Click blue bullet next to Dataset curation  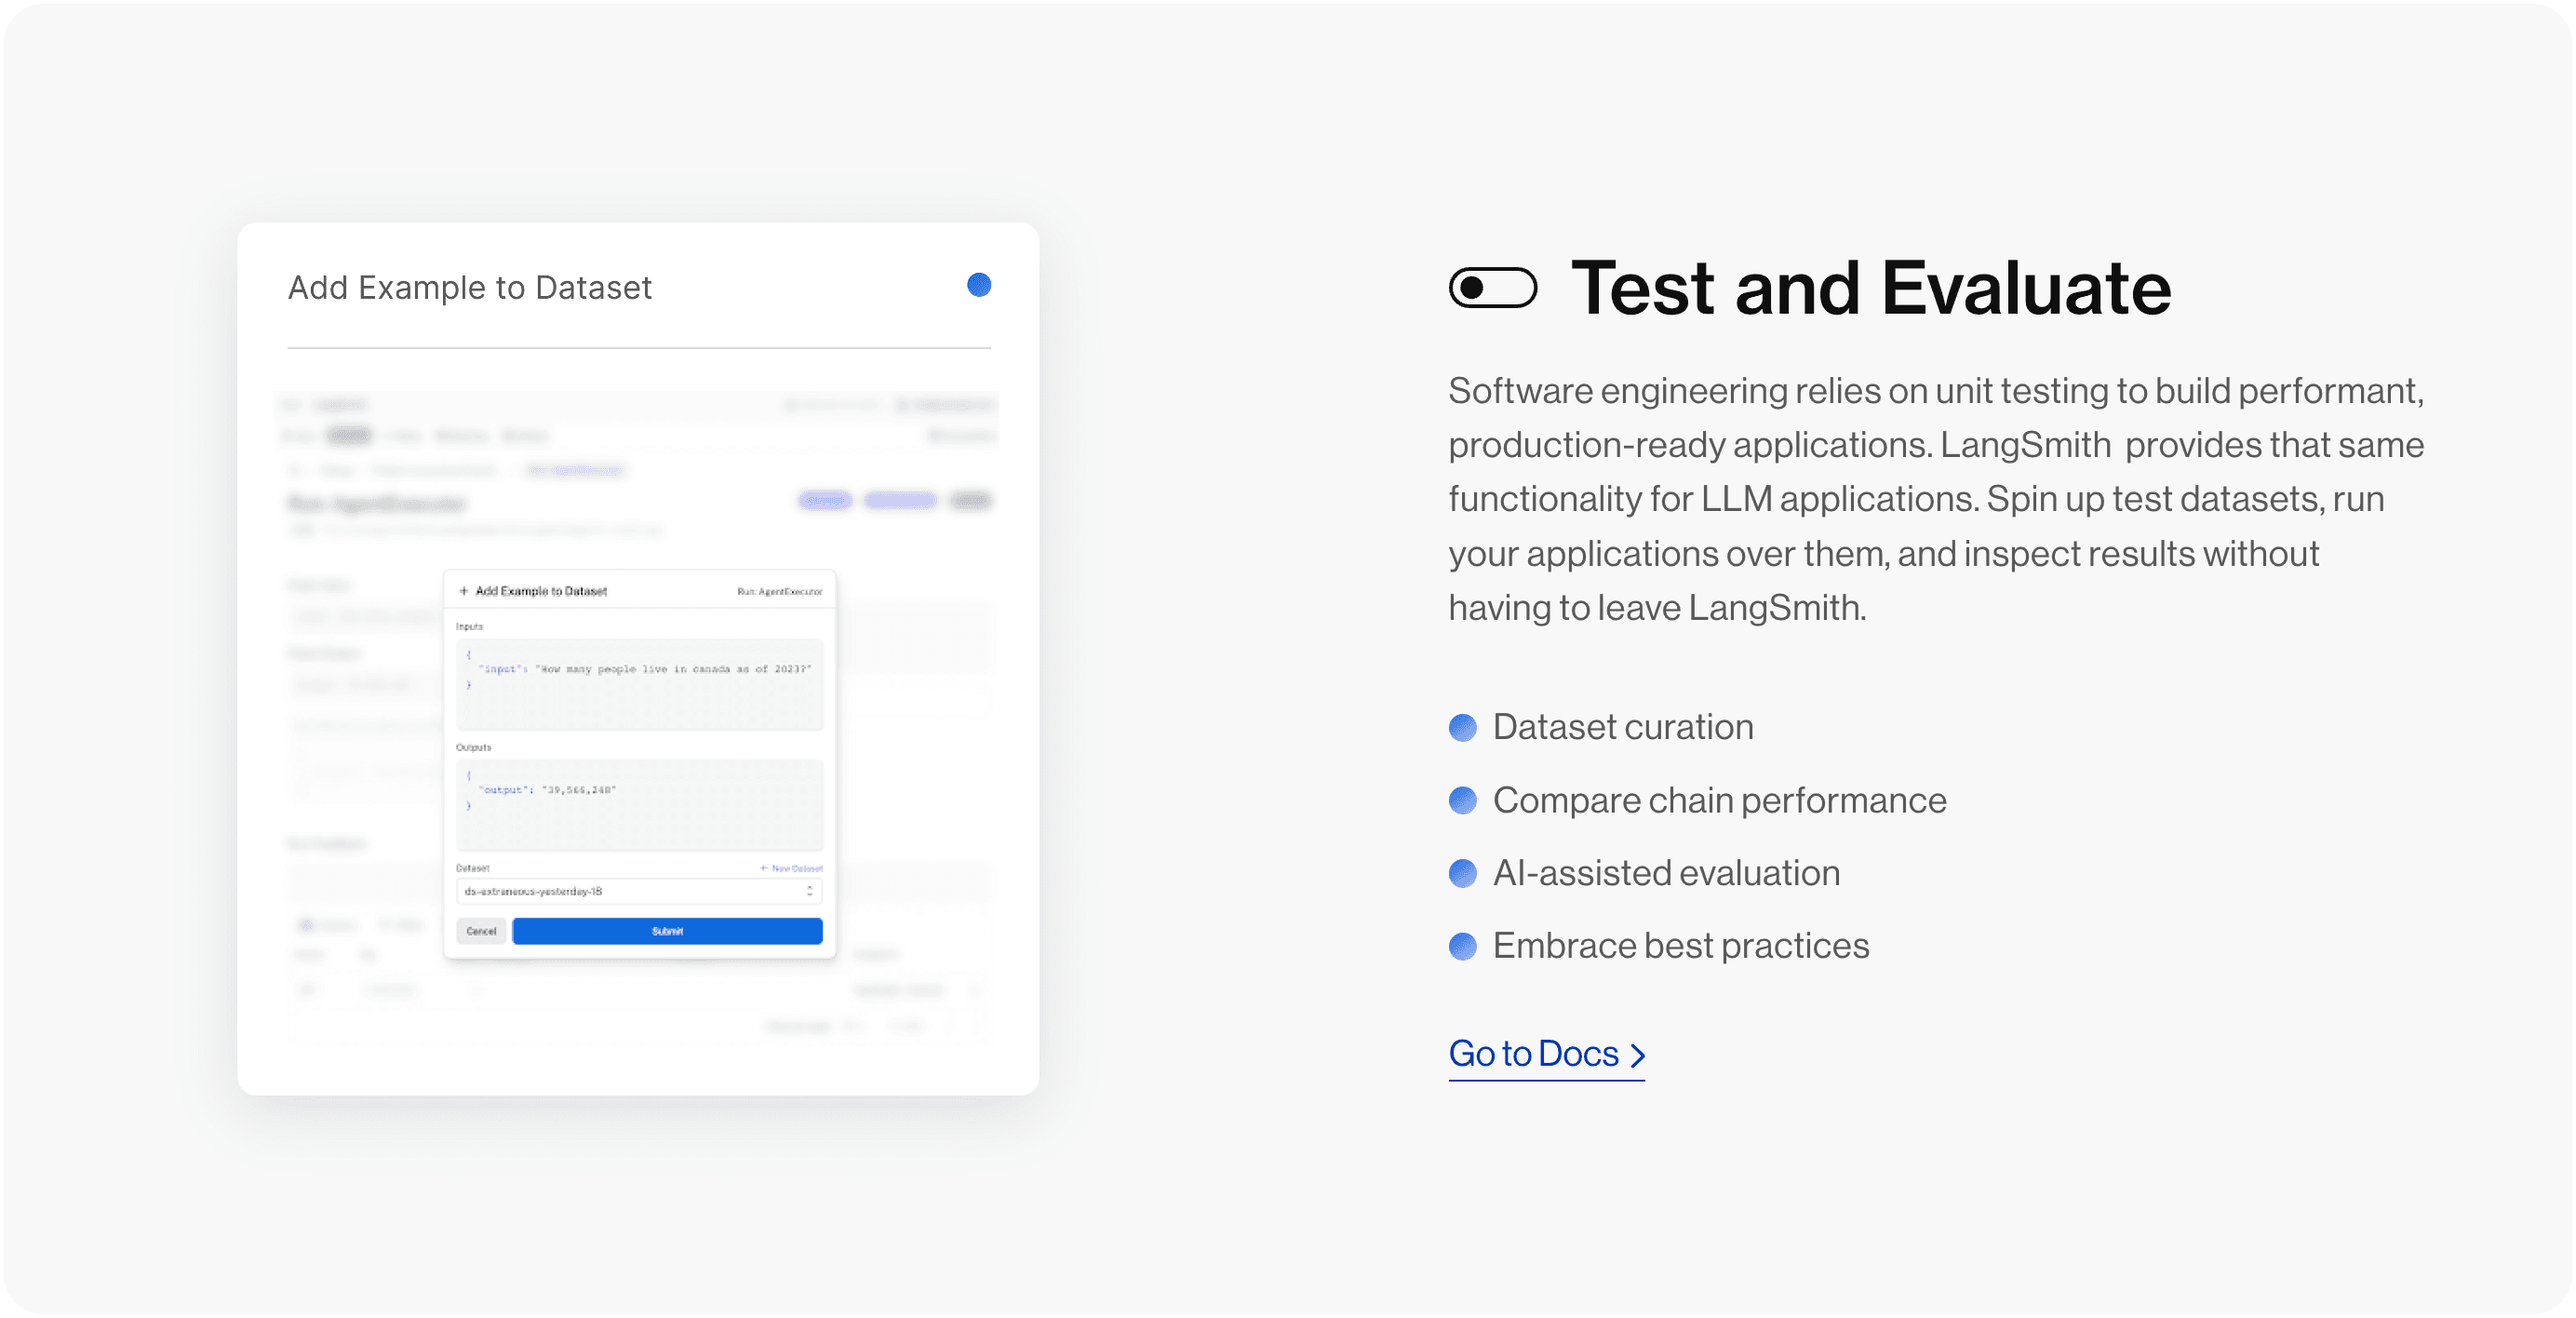1462,727
